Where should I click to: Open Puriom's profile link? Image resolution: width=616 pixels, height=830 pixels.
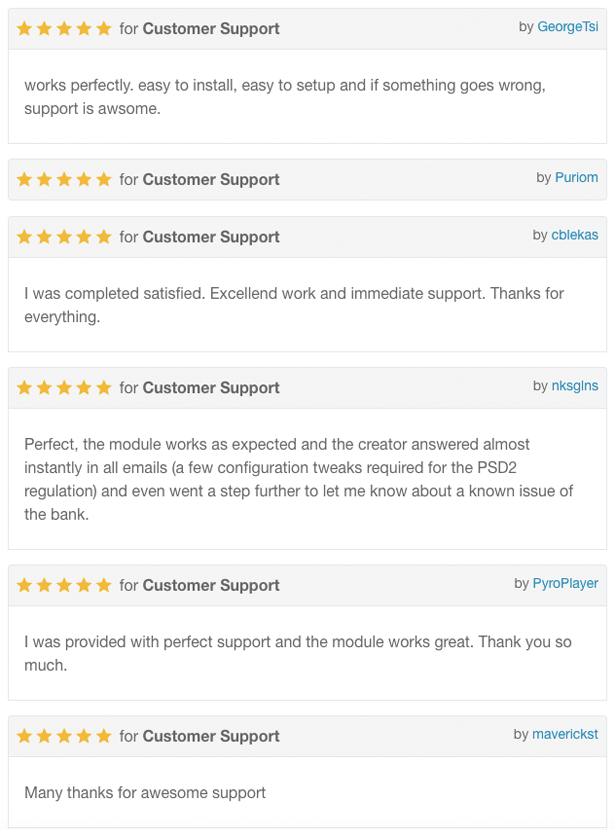click(576, 178)
